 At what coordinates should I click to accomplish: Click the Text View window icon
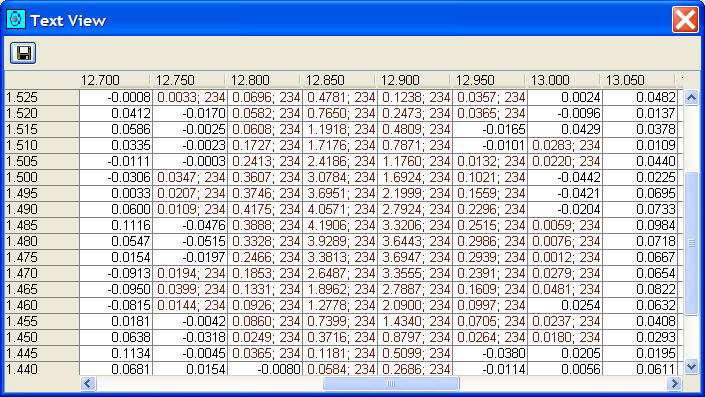(16, 20)
